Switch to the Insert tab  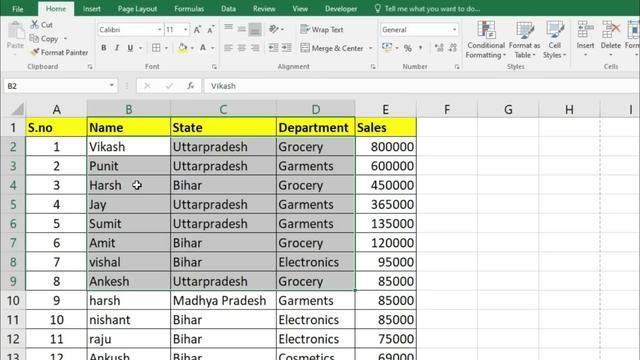[x=91, y=9]
